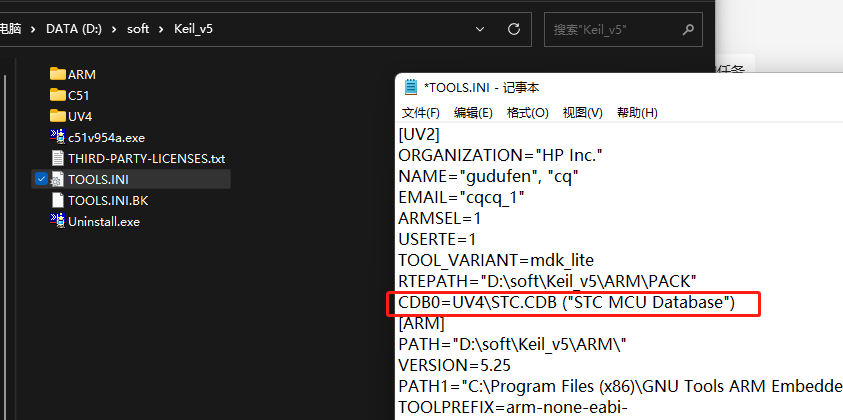Click the Notepad icon in the title bar
Image resolution: width=843 pixels, height=420 pixels.
(411, 87)
